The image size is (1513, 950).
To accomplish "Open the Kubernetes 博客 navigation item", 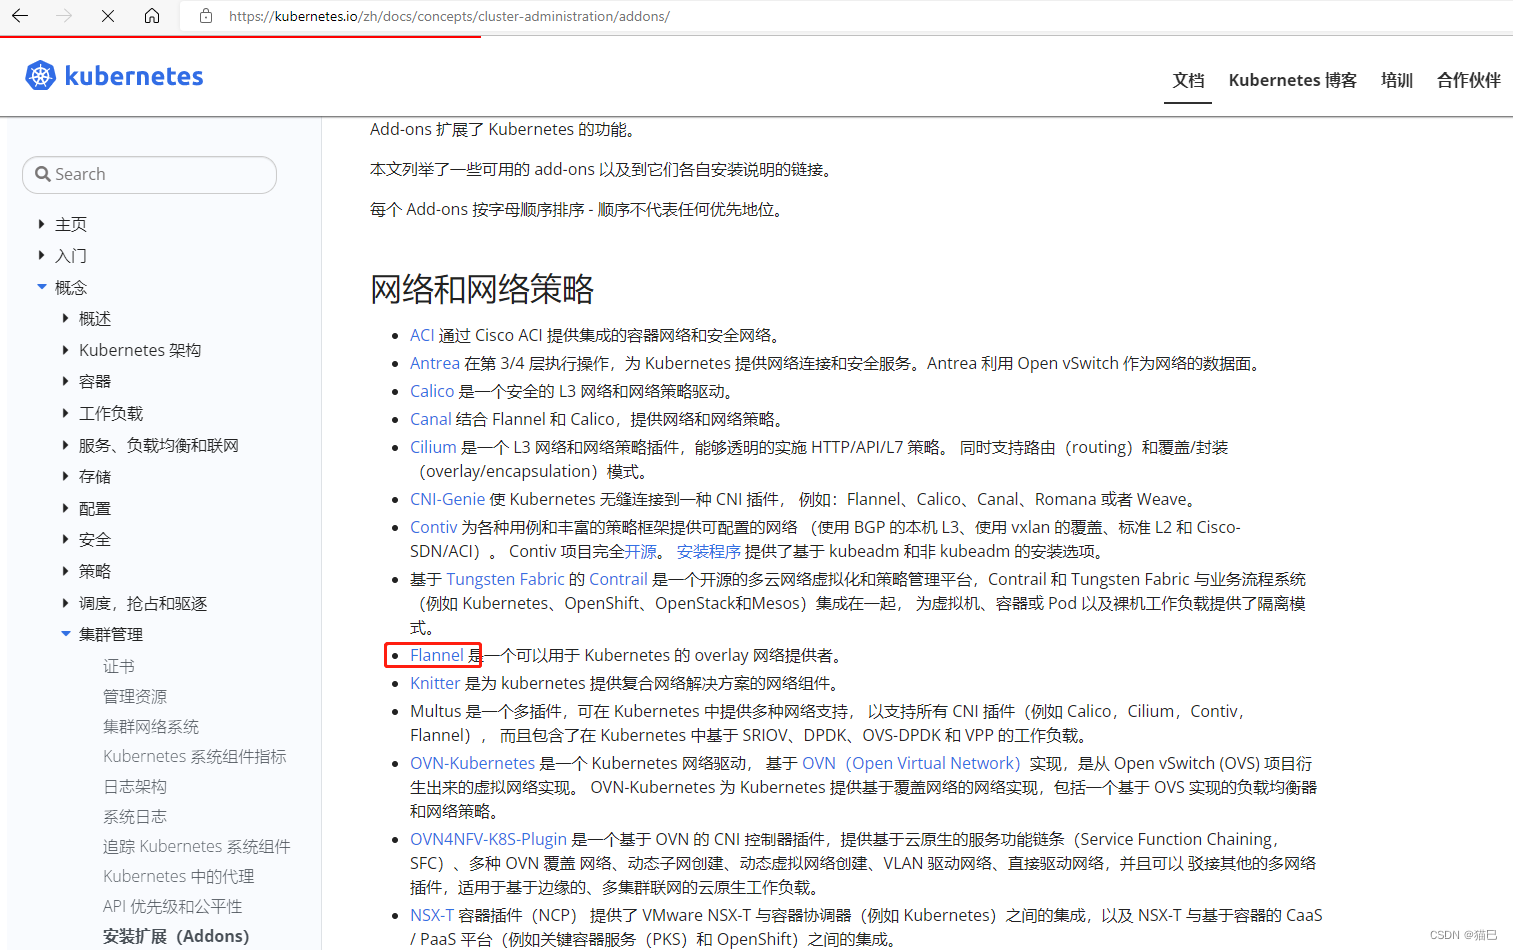I will (1292, 80).
